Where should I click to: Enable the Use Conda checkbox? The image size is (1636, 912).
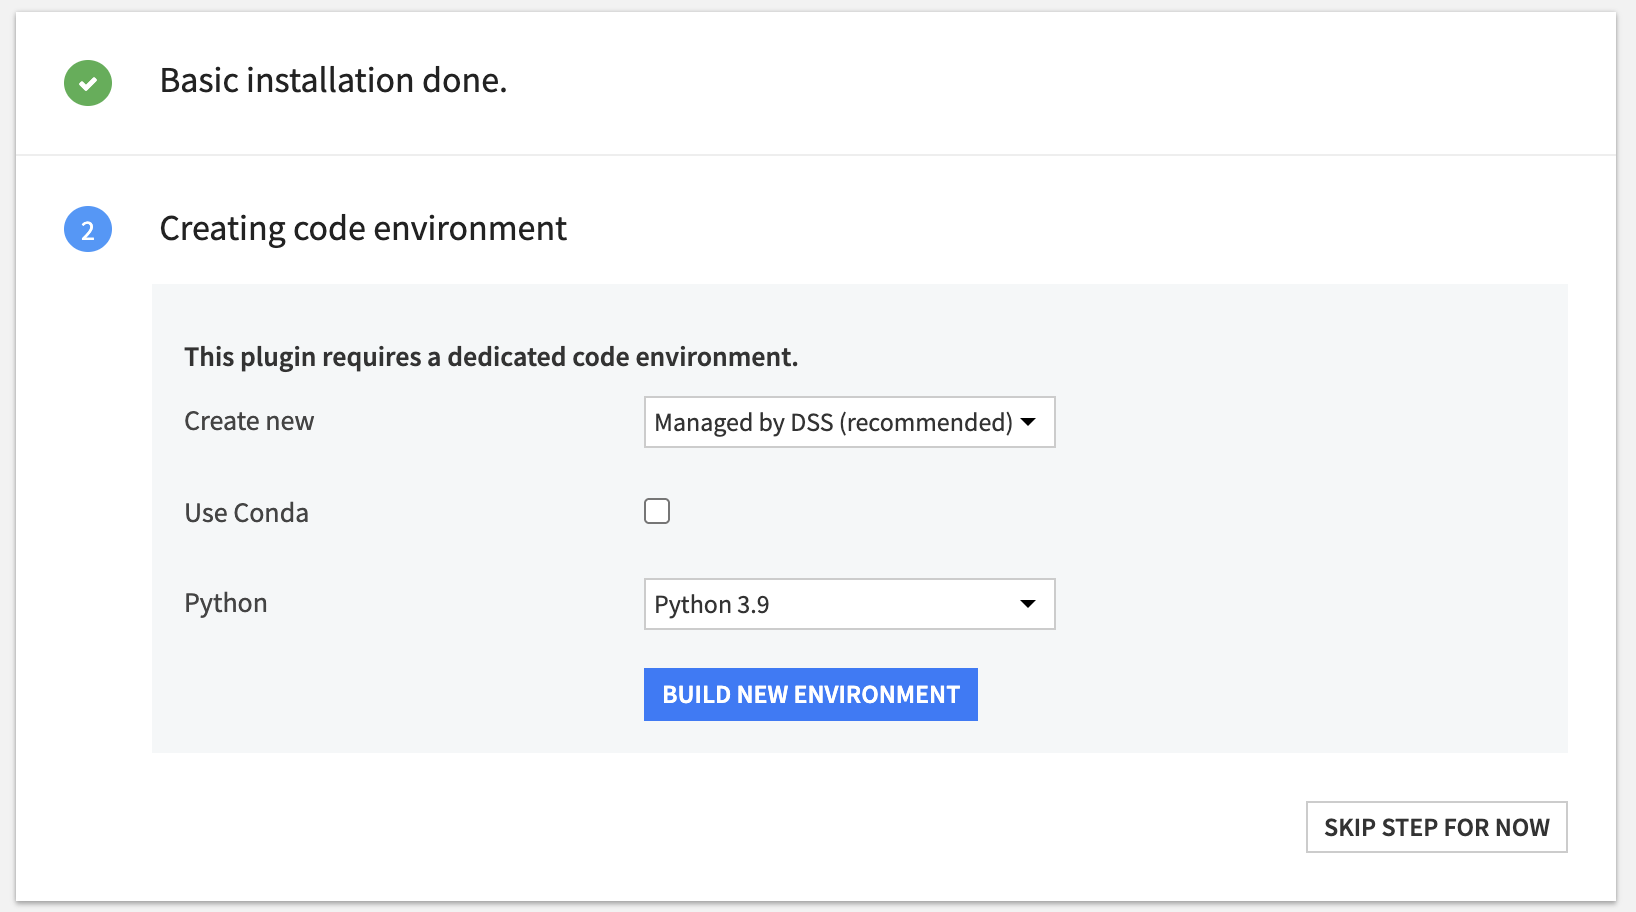tap(657, 511)
